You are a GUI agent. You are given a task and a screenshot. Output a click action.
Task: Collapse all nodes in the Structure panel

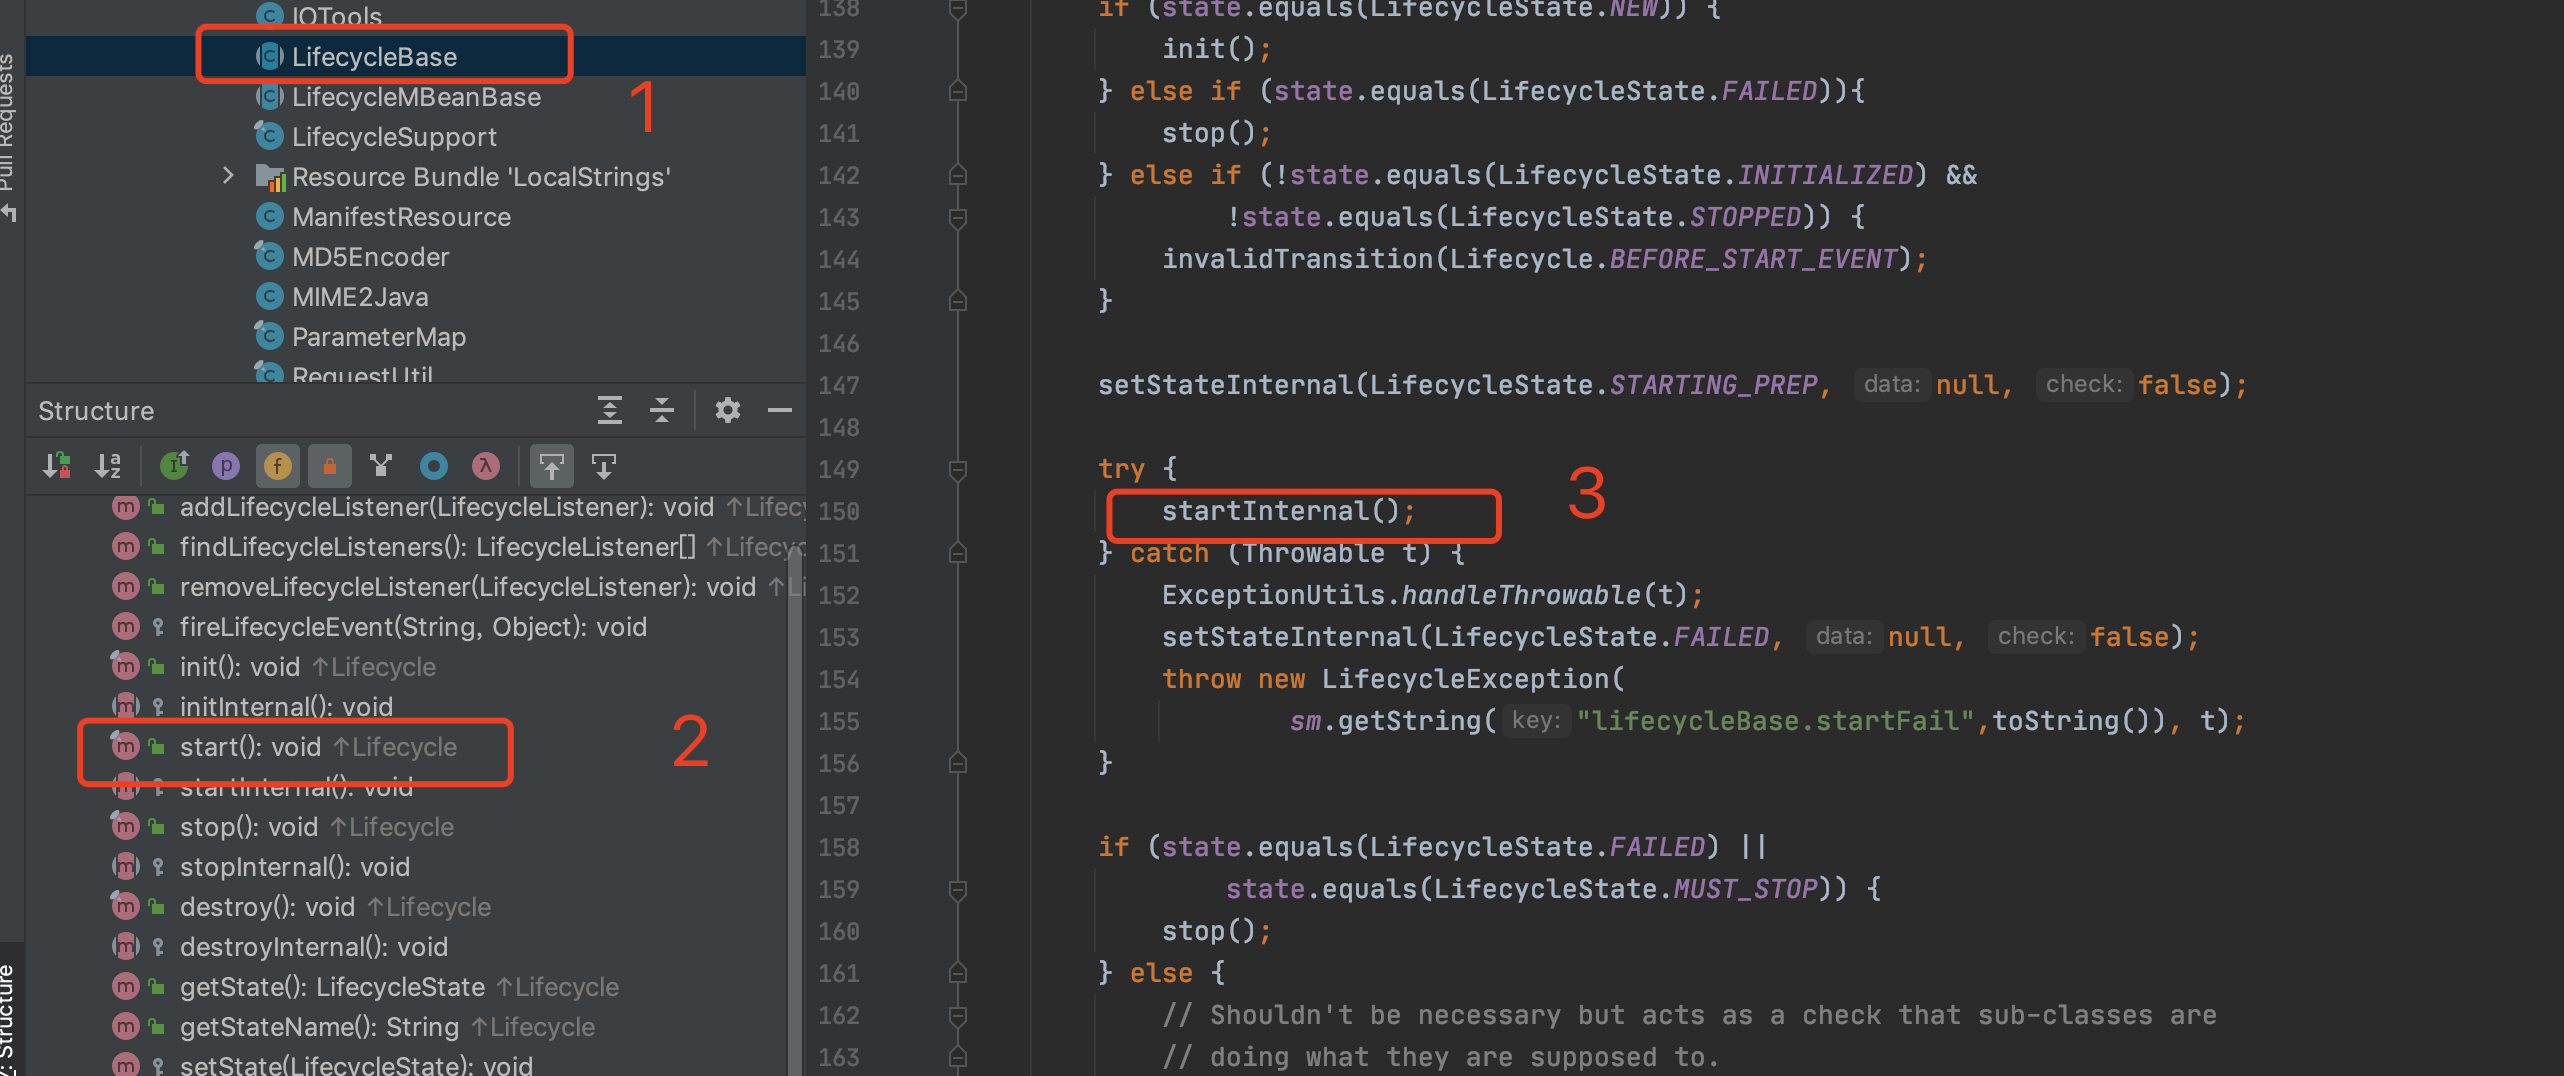pos(662,410)
